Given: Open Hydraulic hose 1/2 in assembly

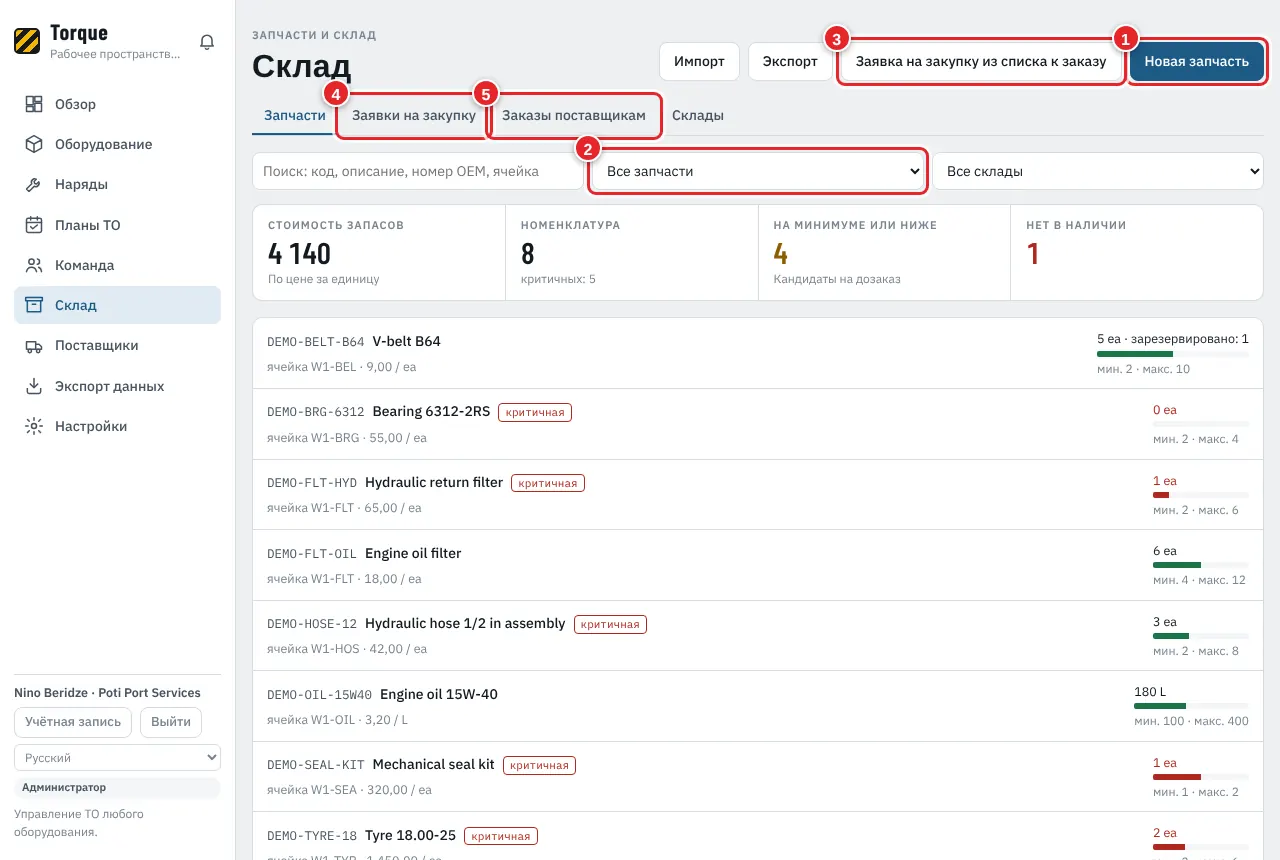Looking at the screenshot, I should point(758,636).
